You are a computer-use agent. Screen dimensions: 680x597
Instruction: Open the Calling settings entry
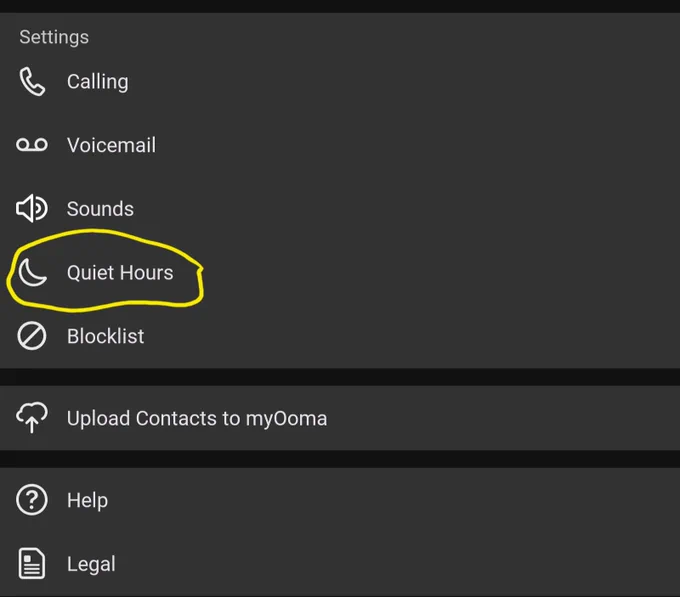98,82
